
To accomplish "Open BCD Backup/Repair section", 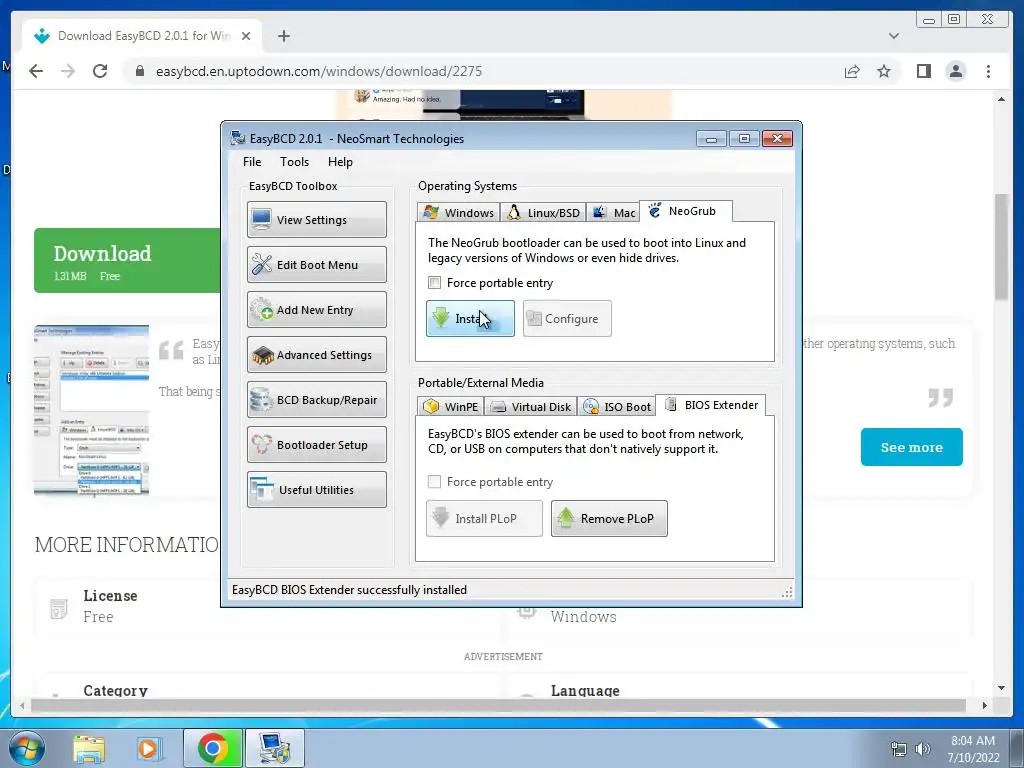I will pyautogui.click(x=317, y=400).
